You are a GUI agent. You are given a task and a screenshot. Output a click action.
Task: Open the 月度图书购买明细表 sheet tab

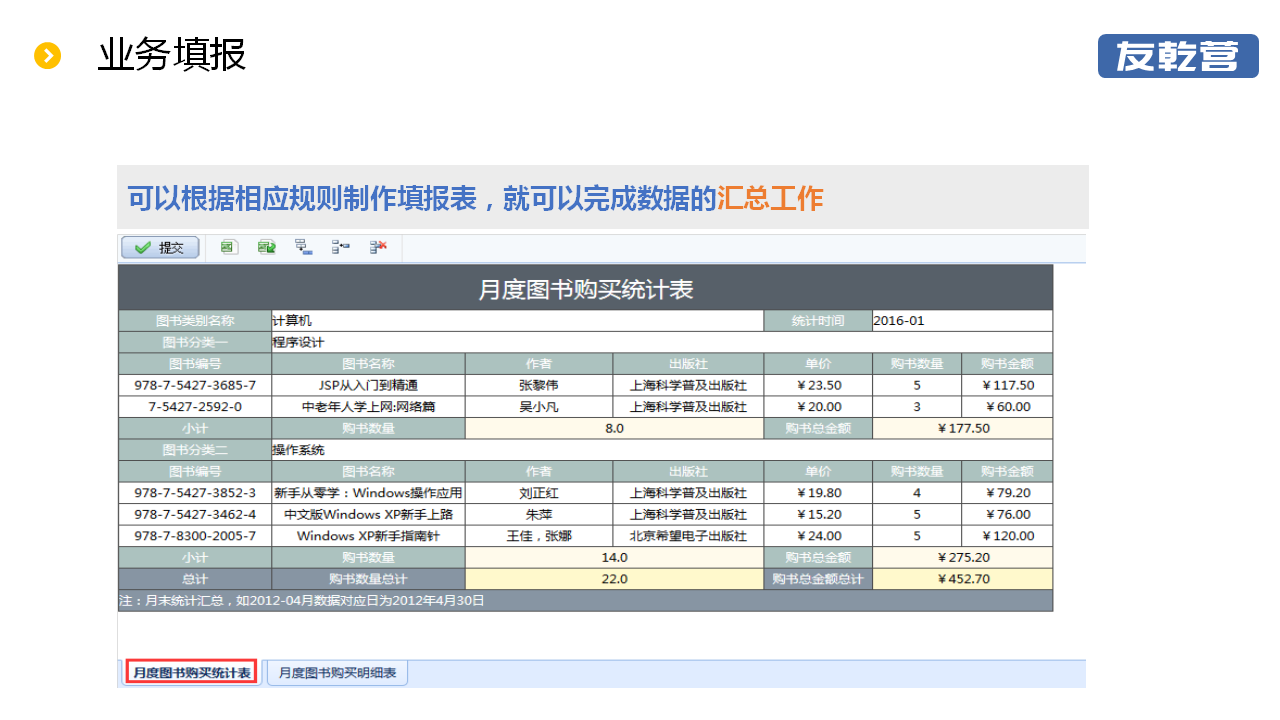[337, 673]
